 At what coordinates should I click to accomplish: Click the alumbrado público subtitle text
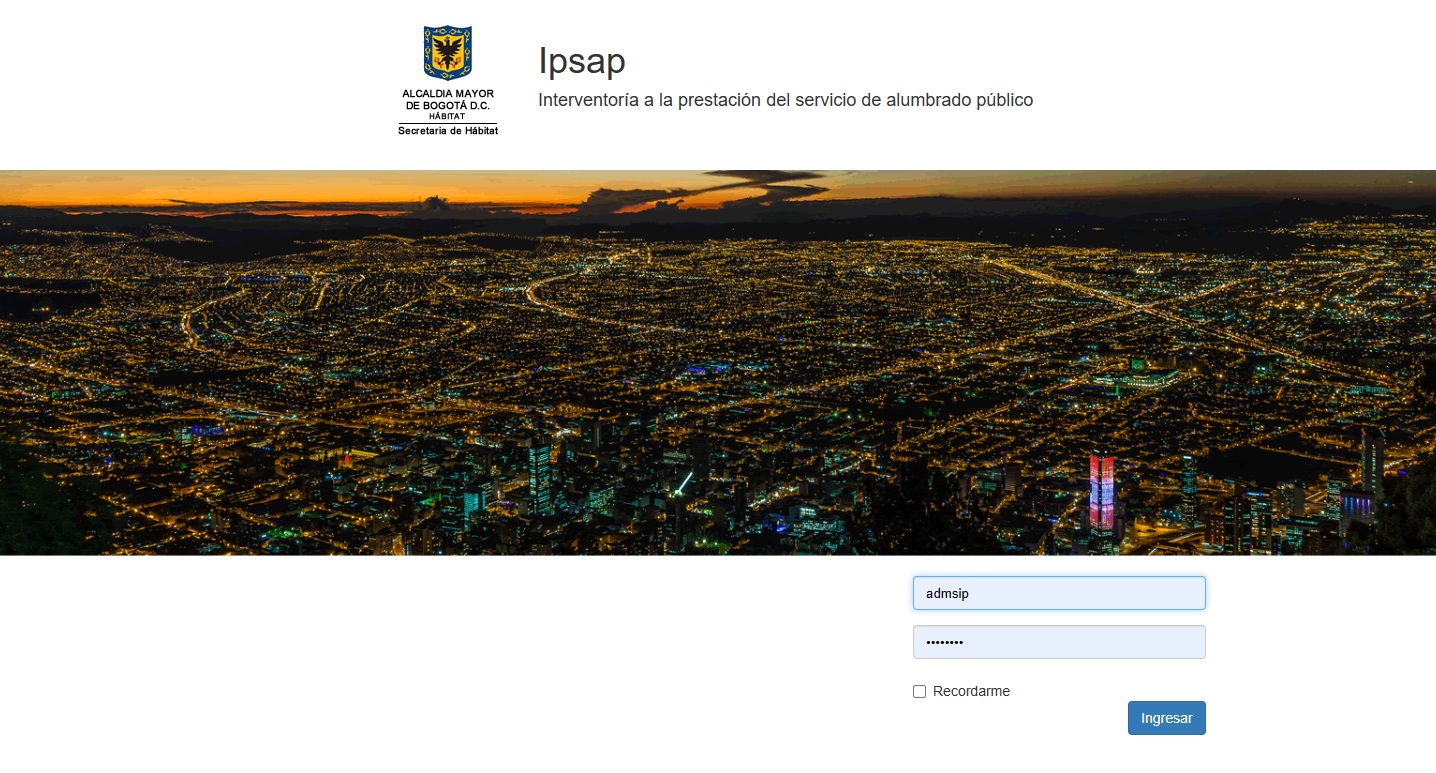[785, 100]
